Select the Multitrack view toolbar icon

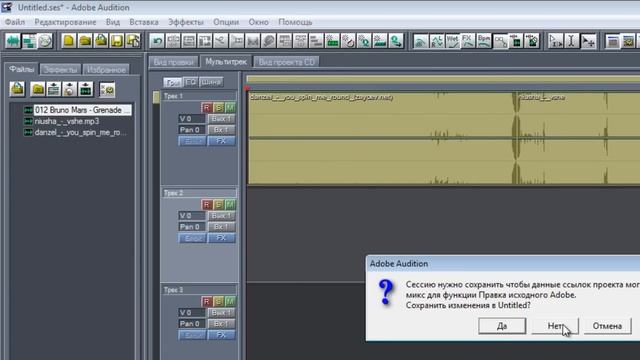point(29,41)
